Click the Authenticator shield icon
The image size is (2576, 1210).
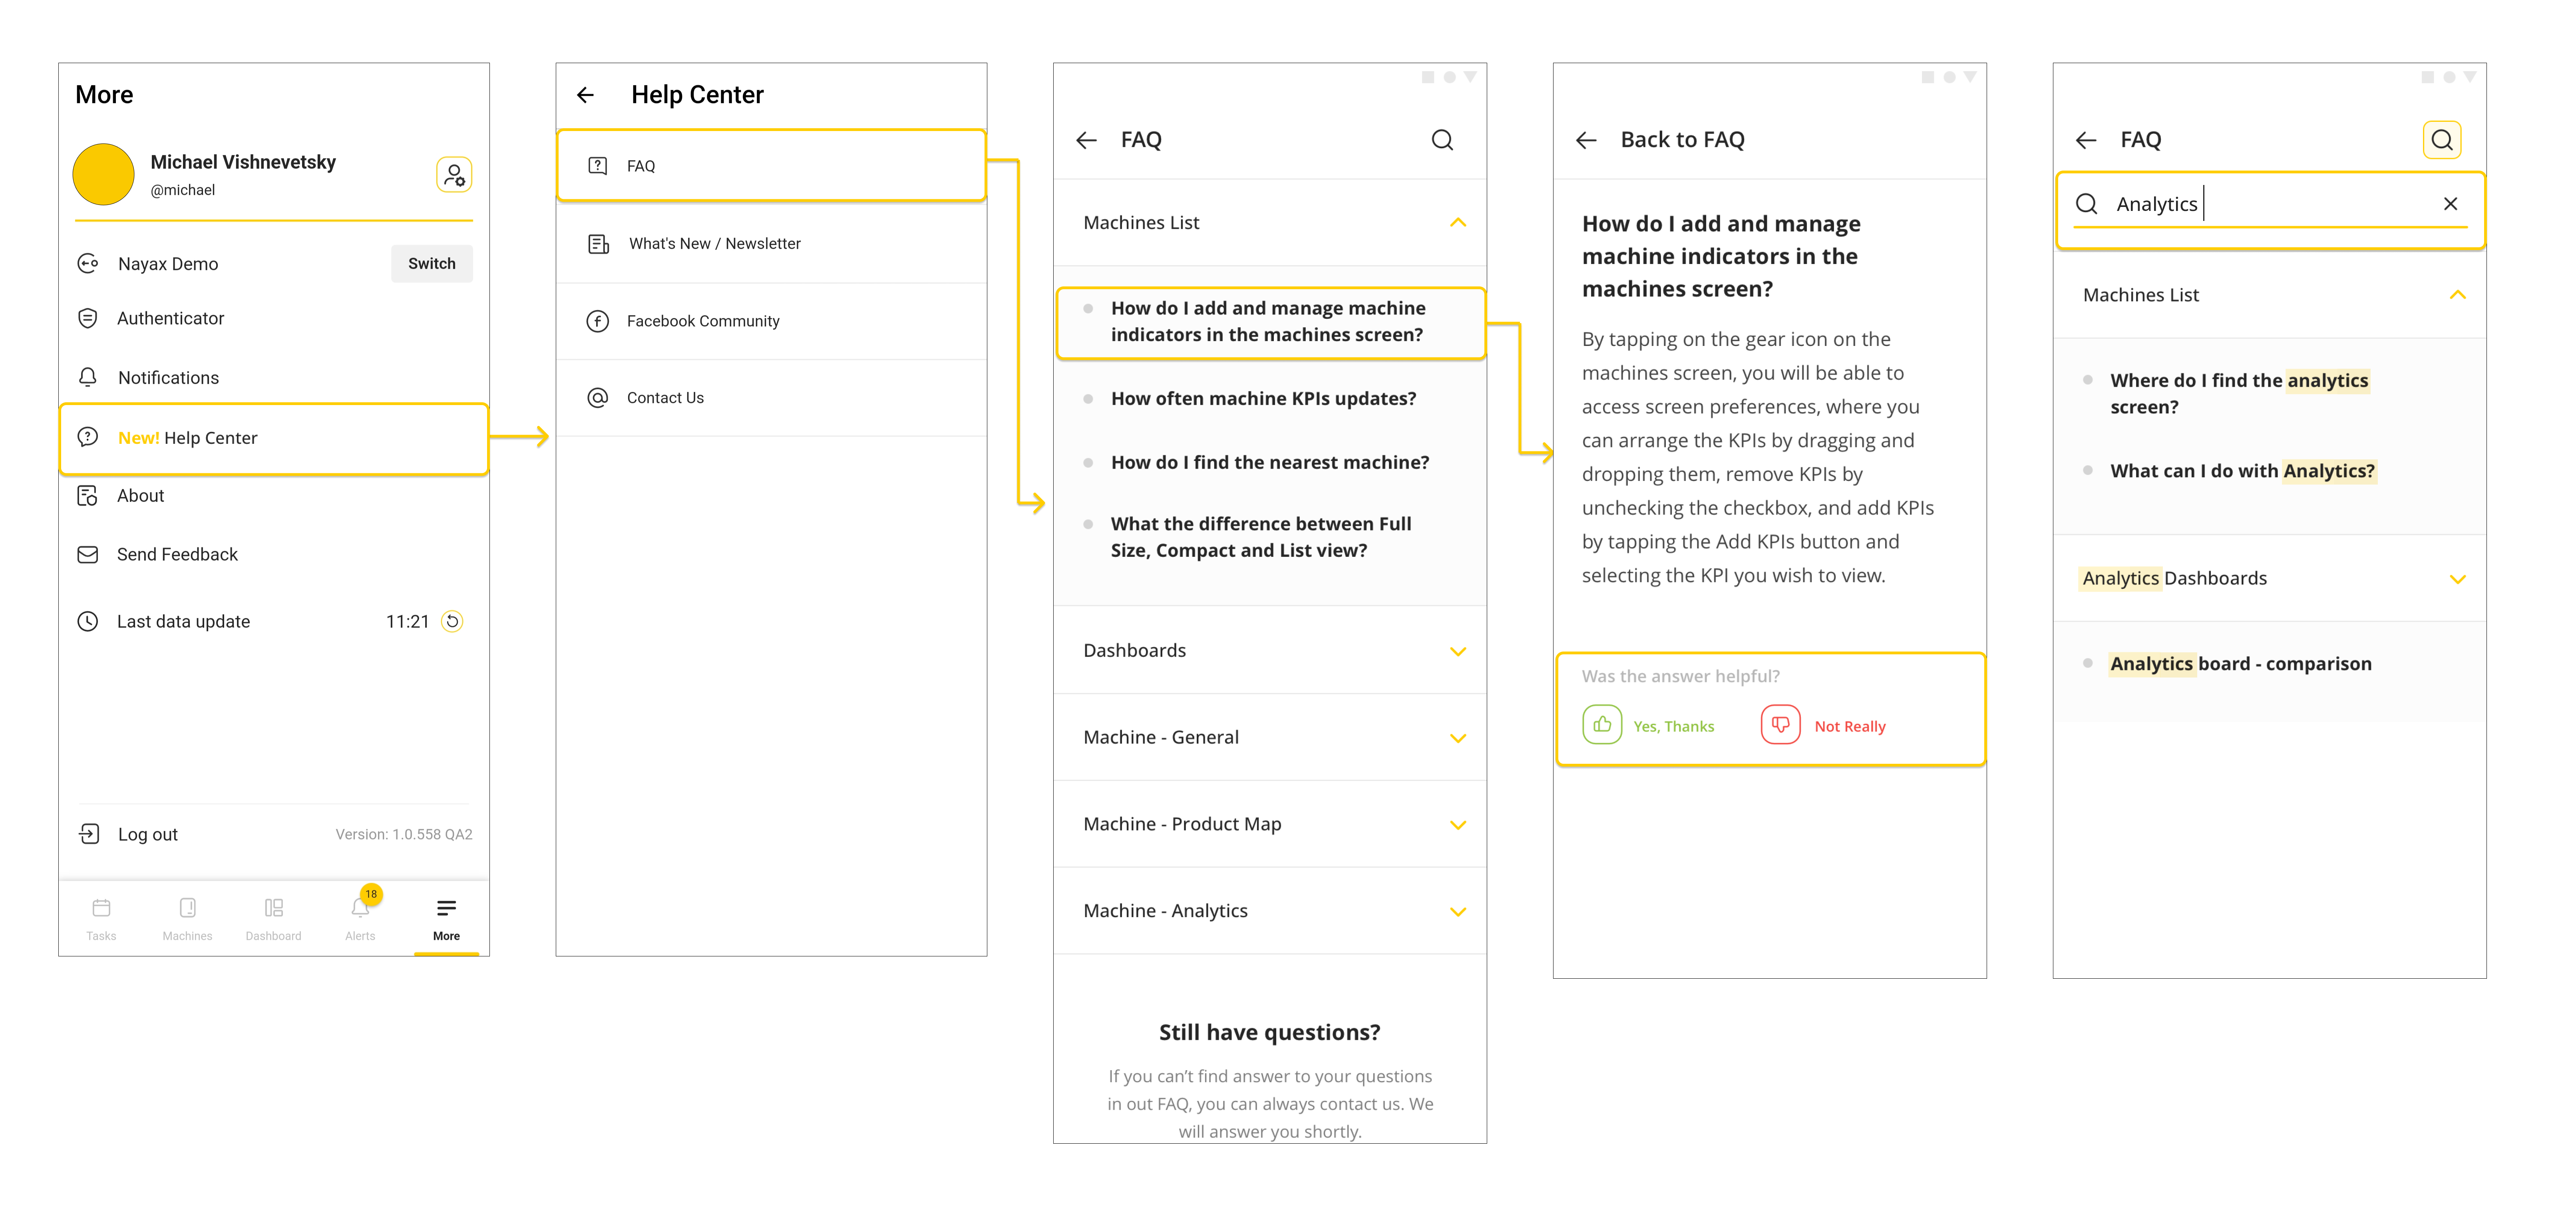pyautogui.click(x=88, y=319)
